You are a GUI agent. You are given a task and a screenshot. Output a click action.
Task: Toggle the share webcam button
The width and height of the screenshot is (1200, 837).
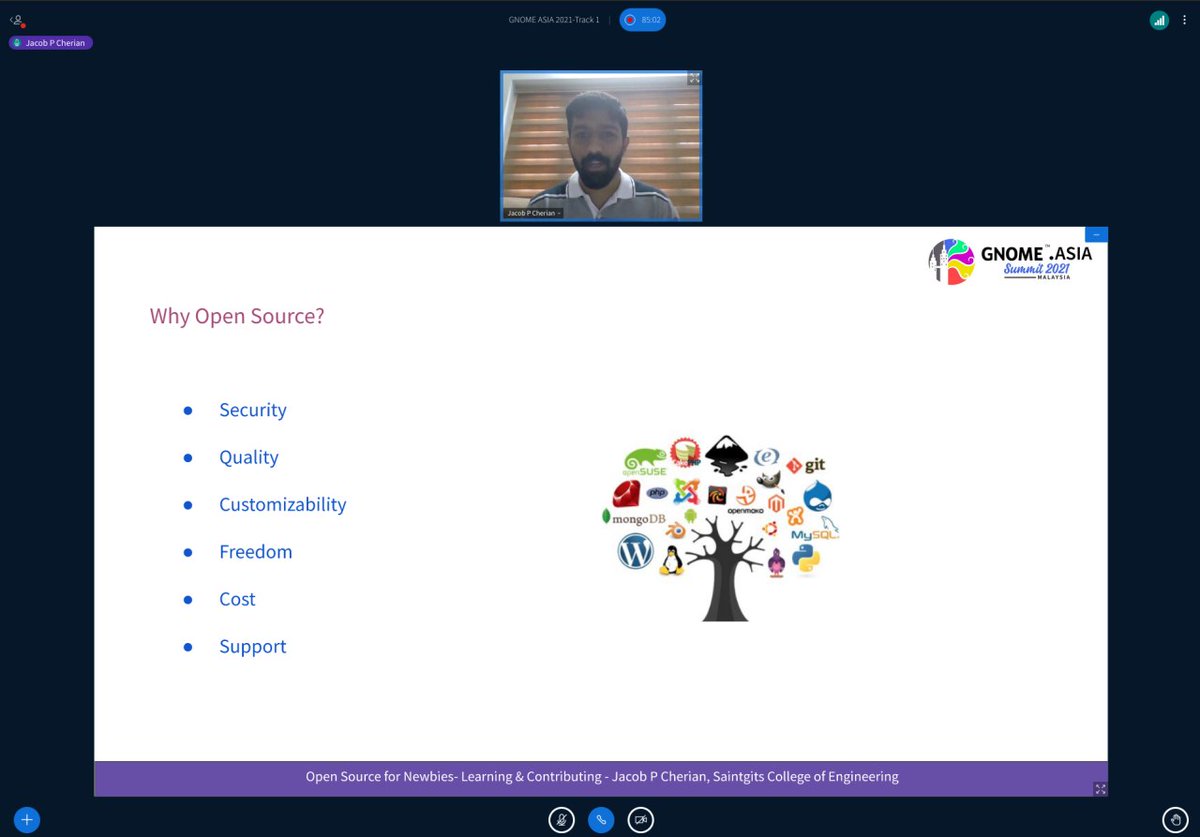[x=641, y=819]
